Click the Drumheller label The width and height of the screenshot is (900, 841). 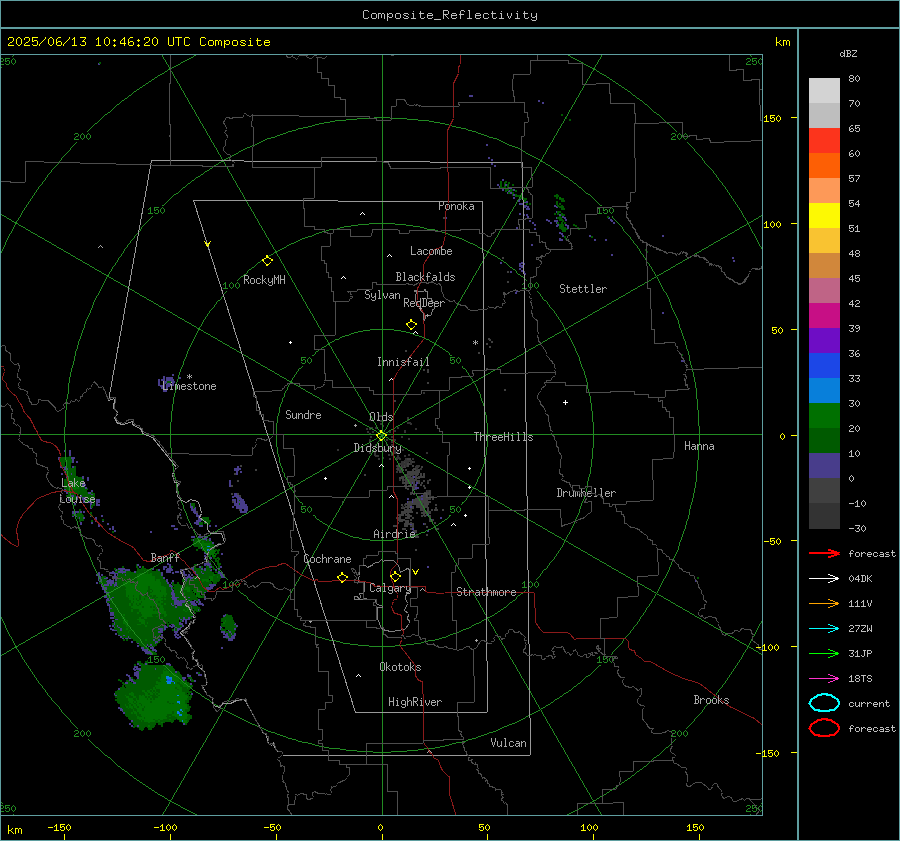click(586, 493)
